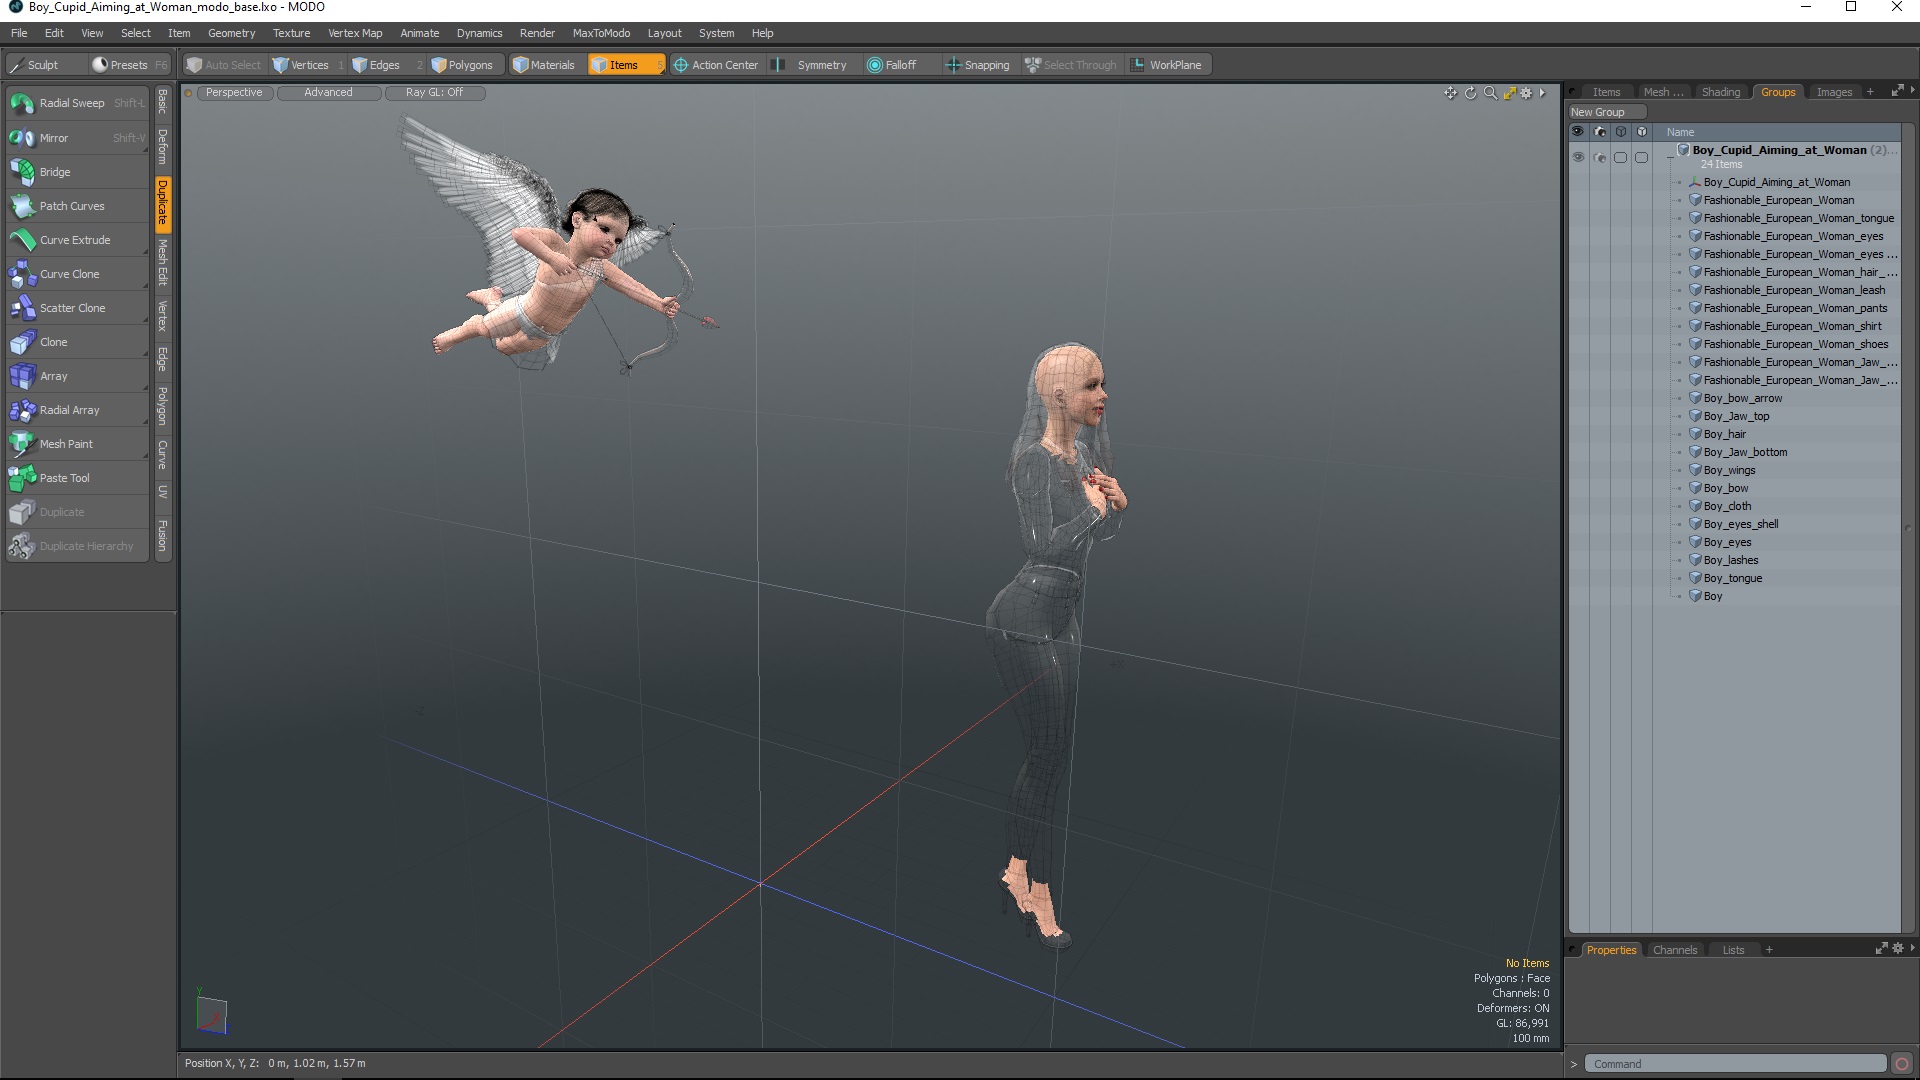This screenshot has height=1080, width=1920.
Task: Click the viewport zoom magnifier icon
Action: tap(1490, 93)
